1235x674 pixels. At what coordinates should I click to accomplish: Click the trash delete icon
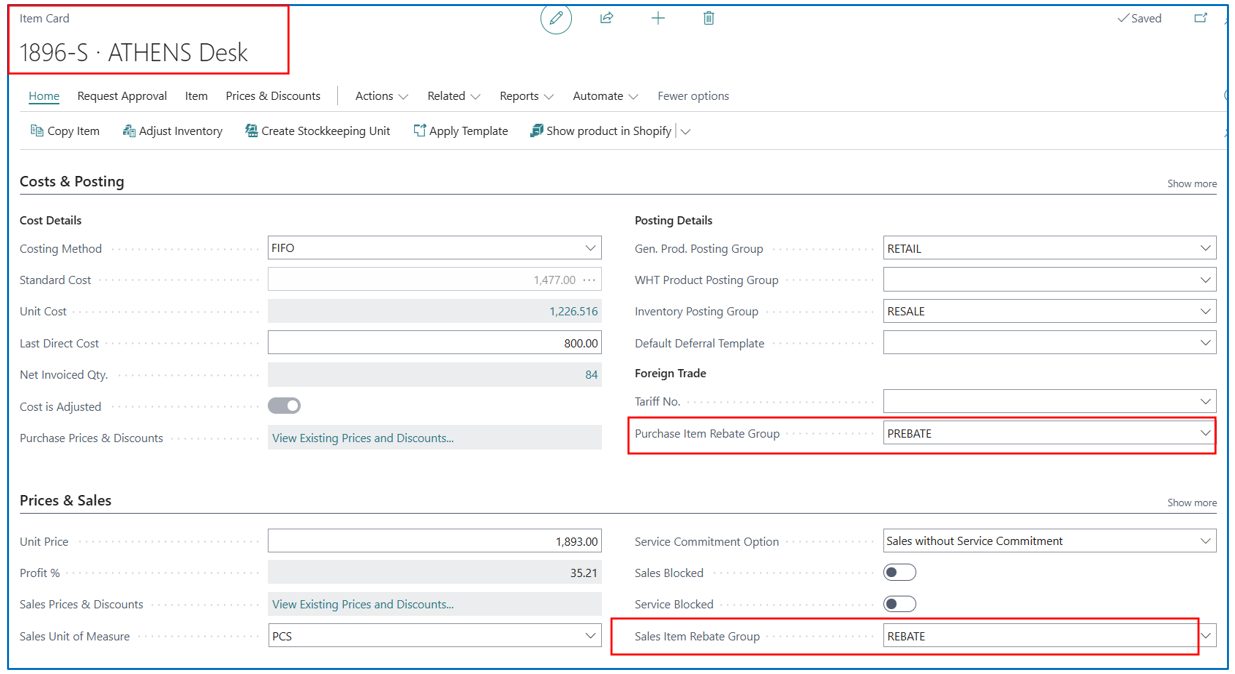(x=708, y=19)
